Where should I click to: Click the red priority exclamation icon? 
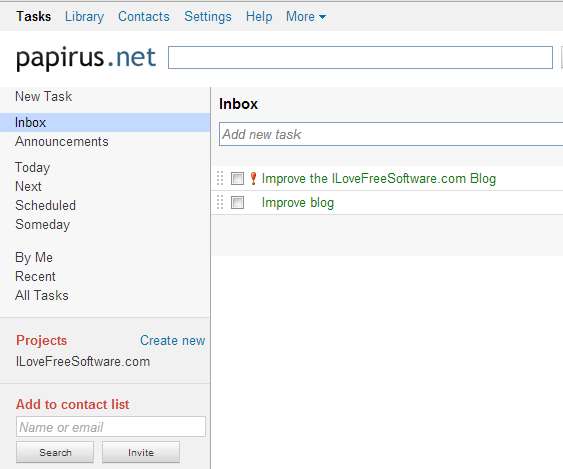tap(253, 178)
